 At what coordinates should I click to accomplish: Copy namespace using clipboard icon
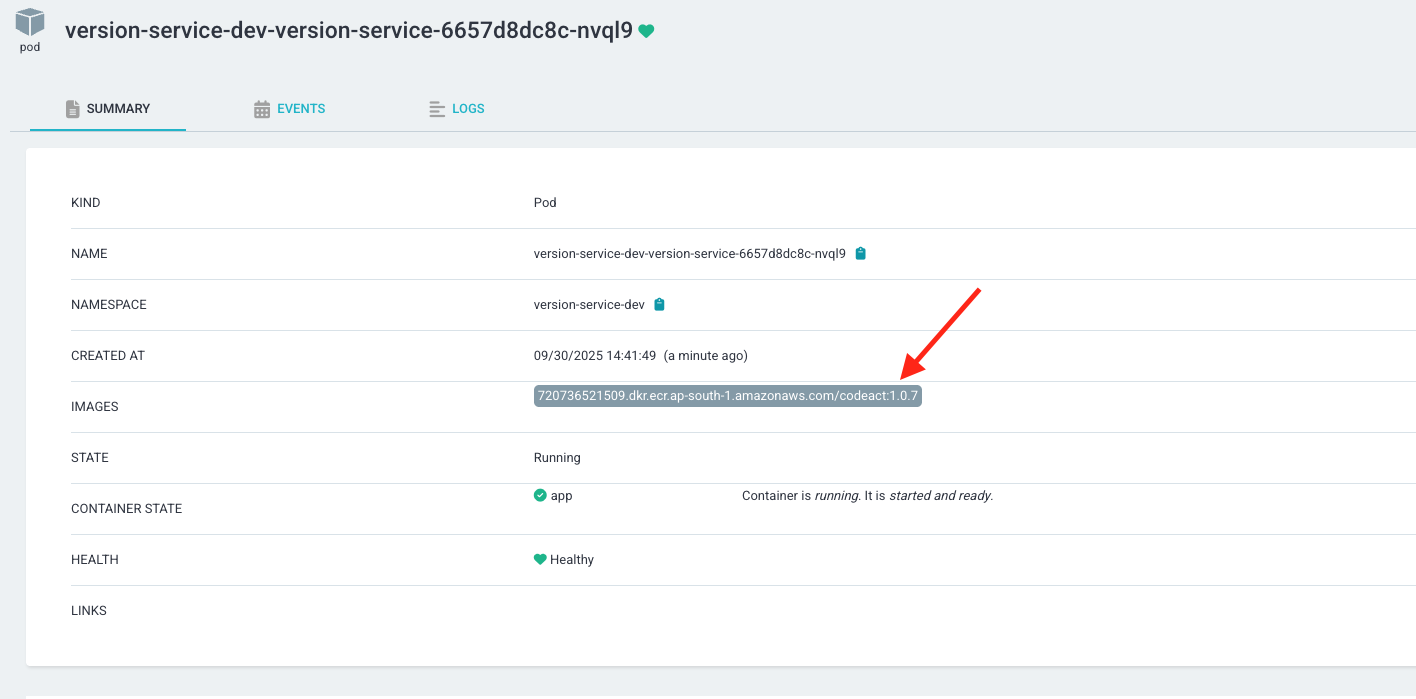coord(659,305)
